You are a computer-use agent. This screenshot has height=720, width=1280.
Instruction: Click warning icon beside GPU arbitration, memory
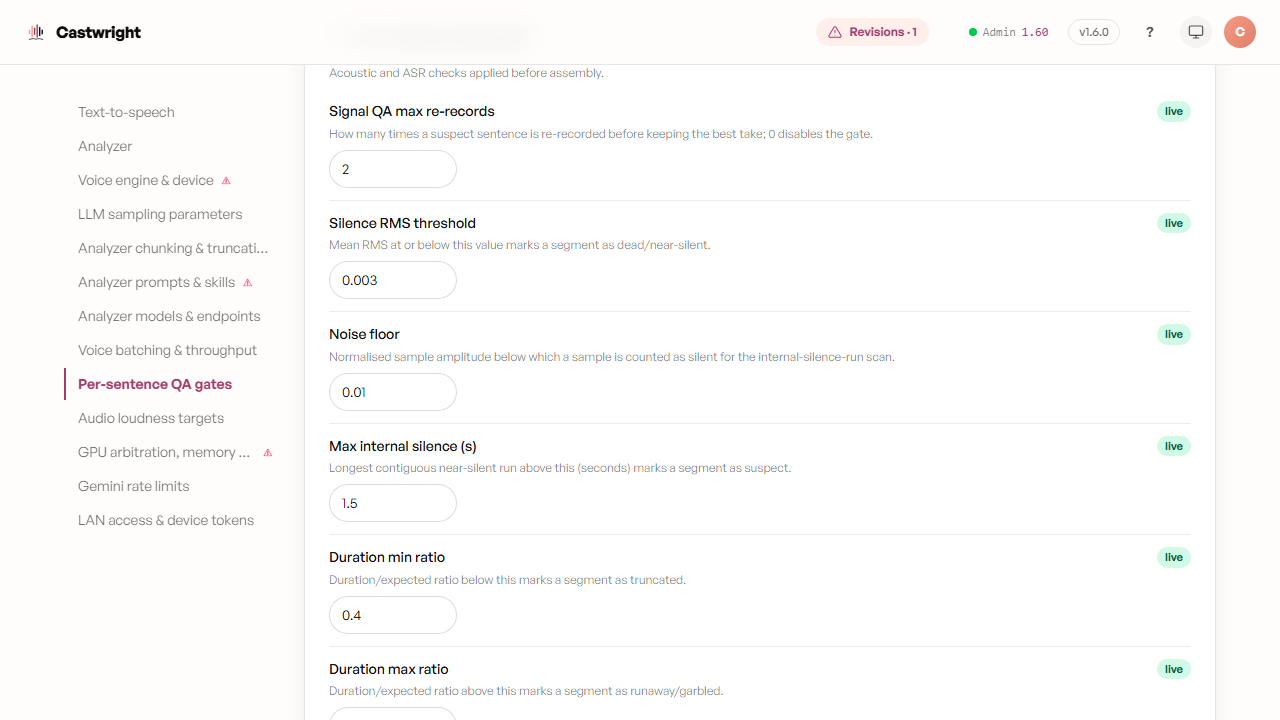point(268,453)
